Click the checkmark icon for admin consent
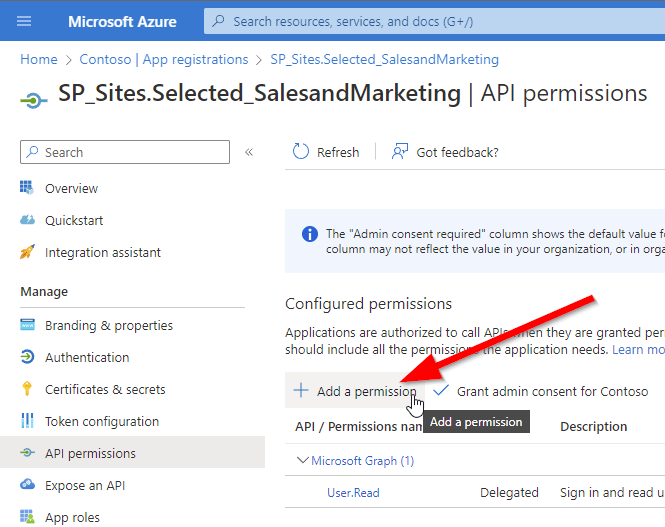Image resolution: width=665 pixels, height=527 pixels. tap(441, 390)
